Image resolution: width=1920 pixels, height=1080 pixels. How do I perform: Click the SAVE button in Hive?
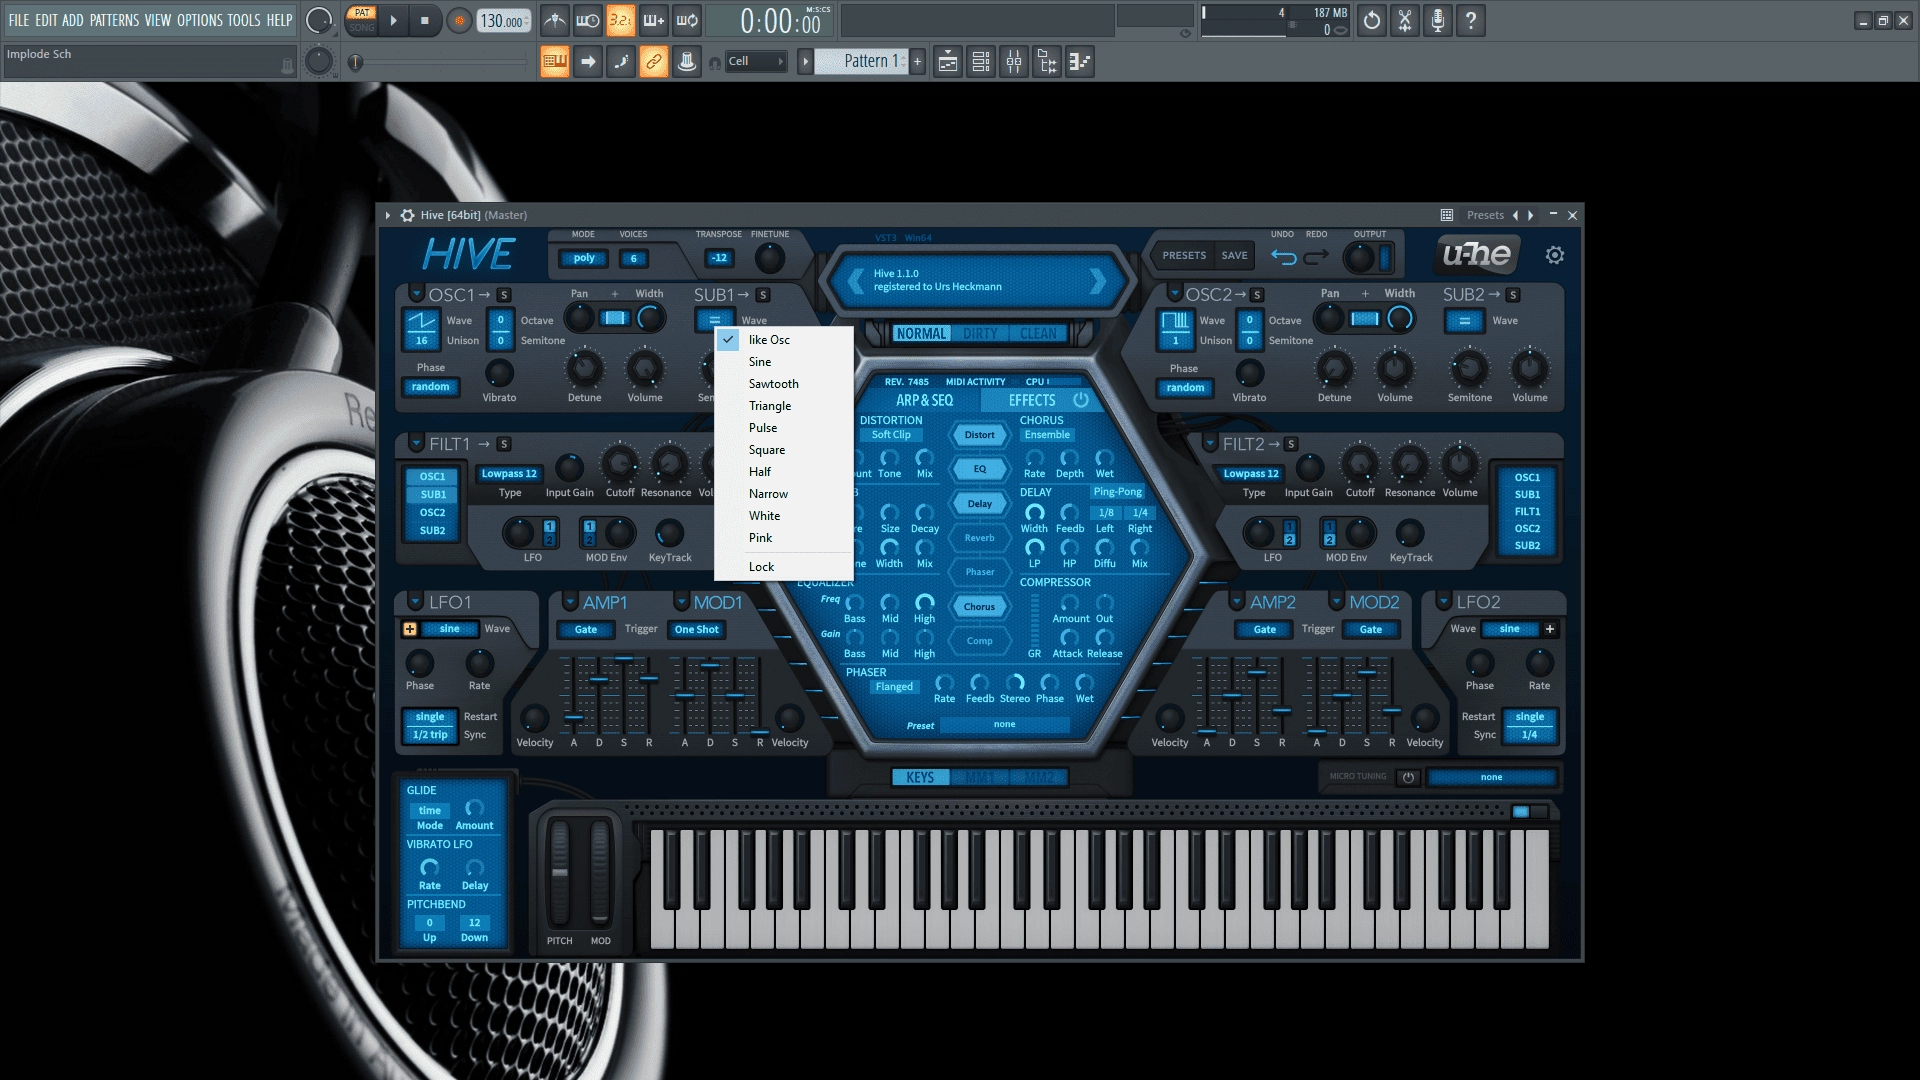tap(1235, 256)
